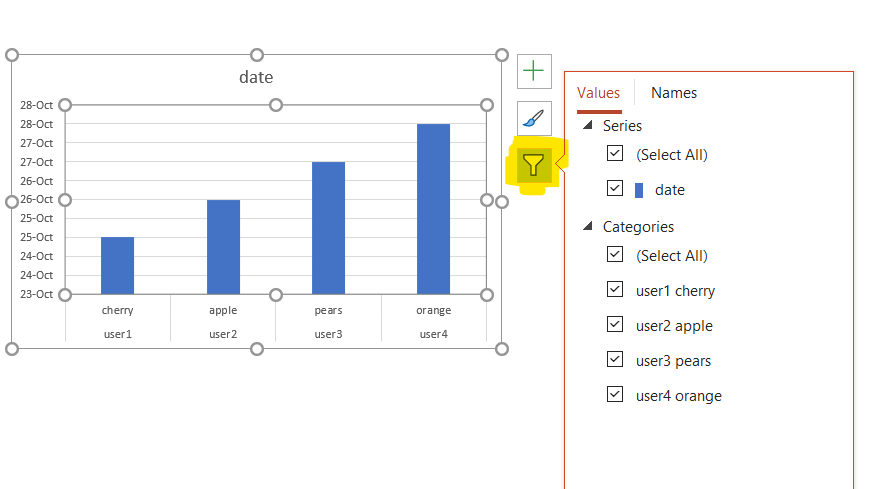Collapse the Categories section triangle
The image size is (880, 489).
[588, 226]
